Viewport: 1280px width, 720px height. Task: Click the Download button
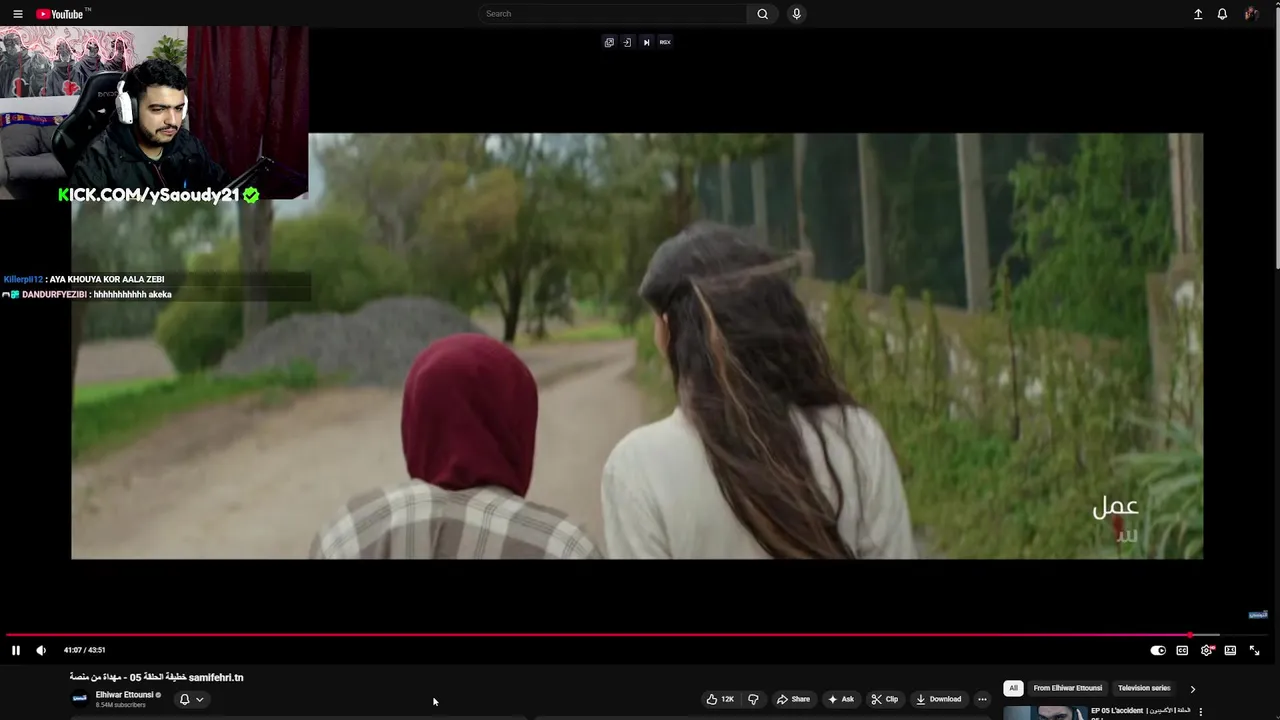tap(938, 699)
